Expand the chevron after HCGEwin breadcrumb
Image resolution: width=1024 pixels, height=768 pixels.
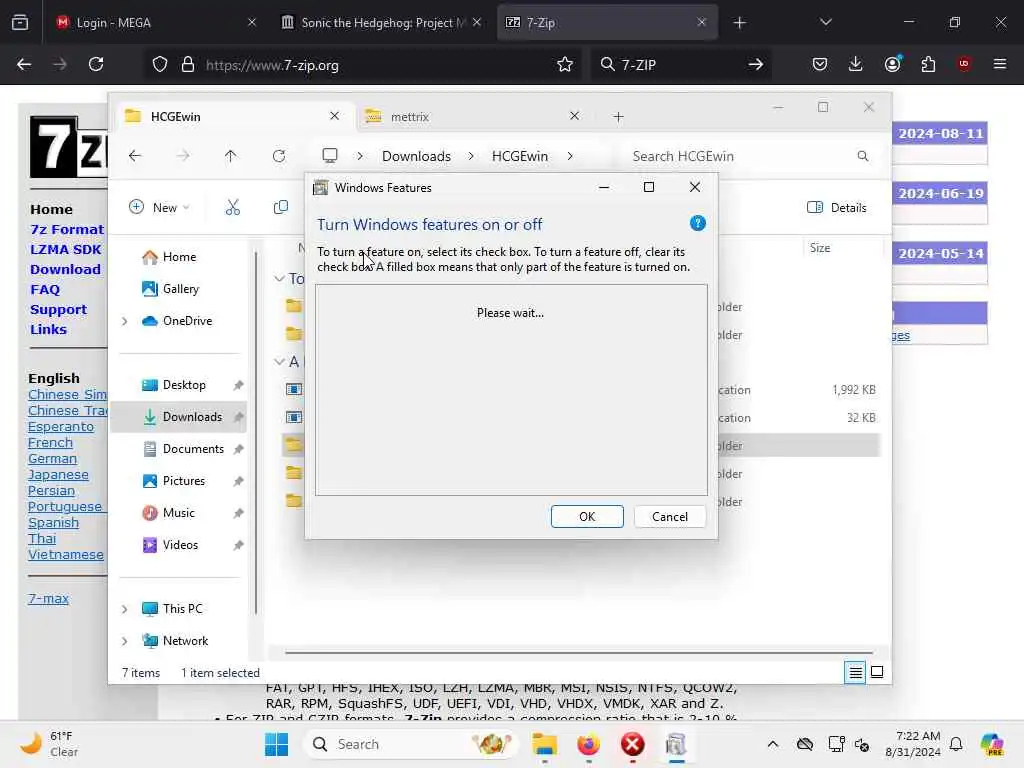click(x=570, y=156)
